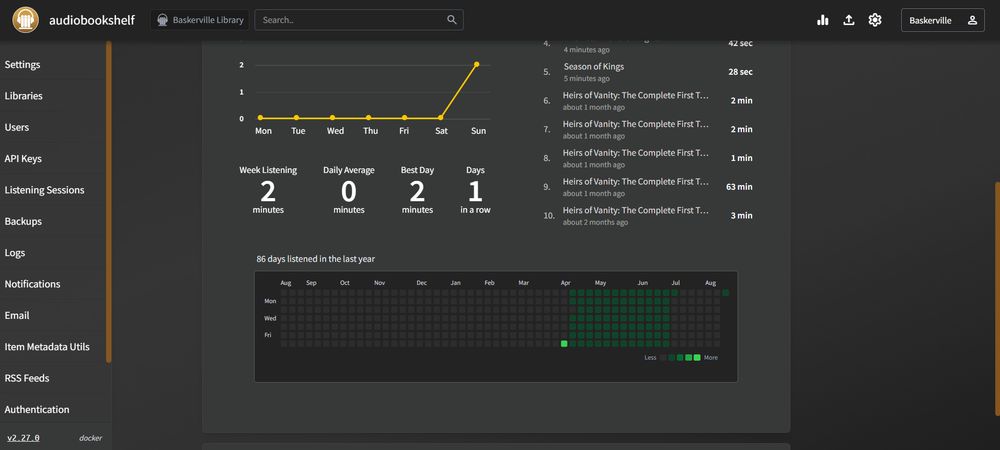The height and width of the screenshot is (450, 1000).
Task: Click the sidebar orange scrollbar
Action: coord(108,201)
